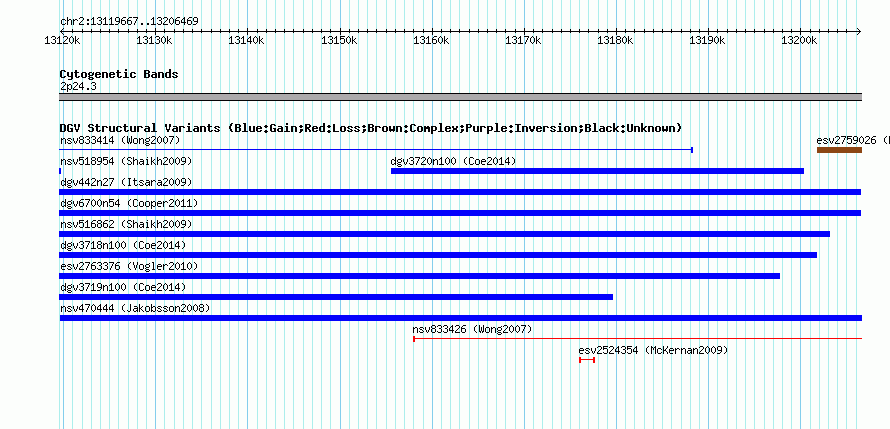Viewport: 890px width, 429px height.
Task: Select the thin blue nsv833414 gain line
Action: pyautogui.click(x=376, y=150)
